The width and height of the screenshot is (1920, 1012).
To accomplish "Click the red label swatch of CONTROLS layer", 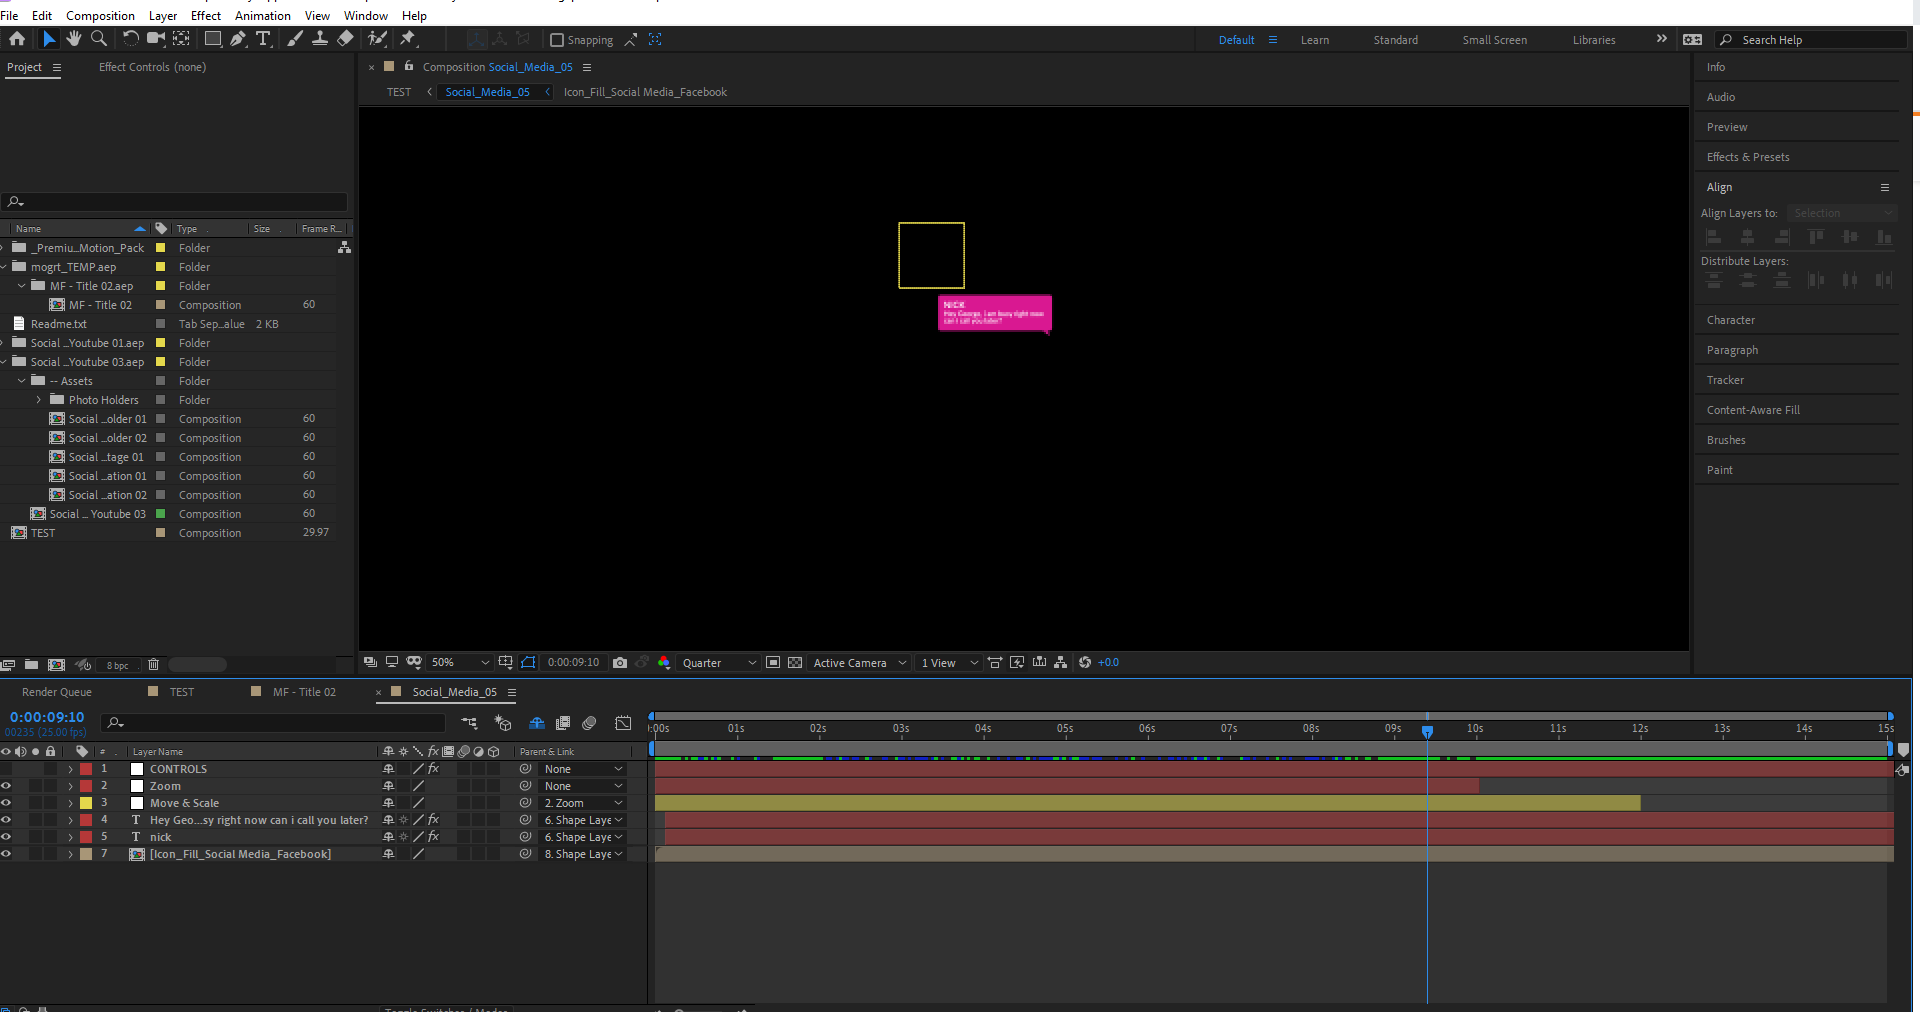I will tap(86, 769).
